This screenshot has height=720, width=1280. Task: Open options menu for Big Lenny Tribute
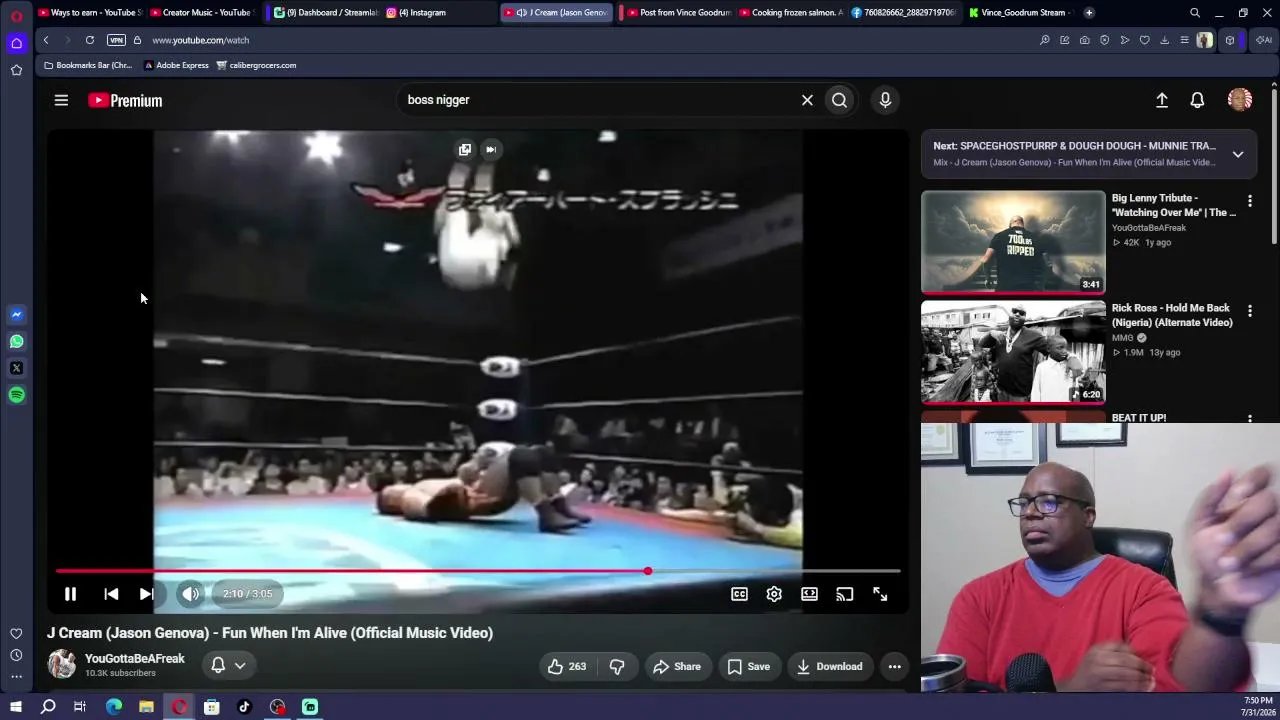(1250, 202)
